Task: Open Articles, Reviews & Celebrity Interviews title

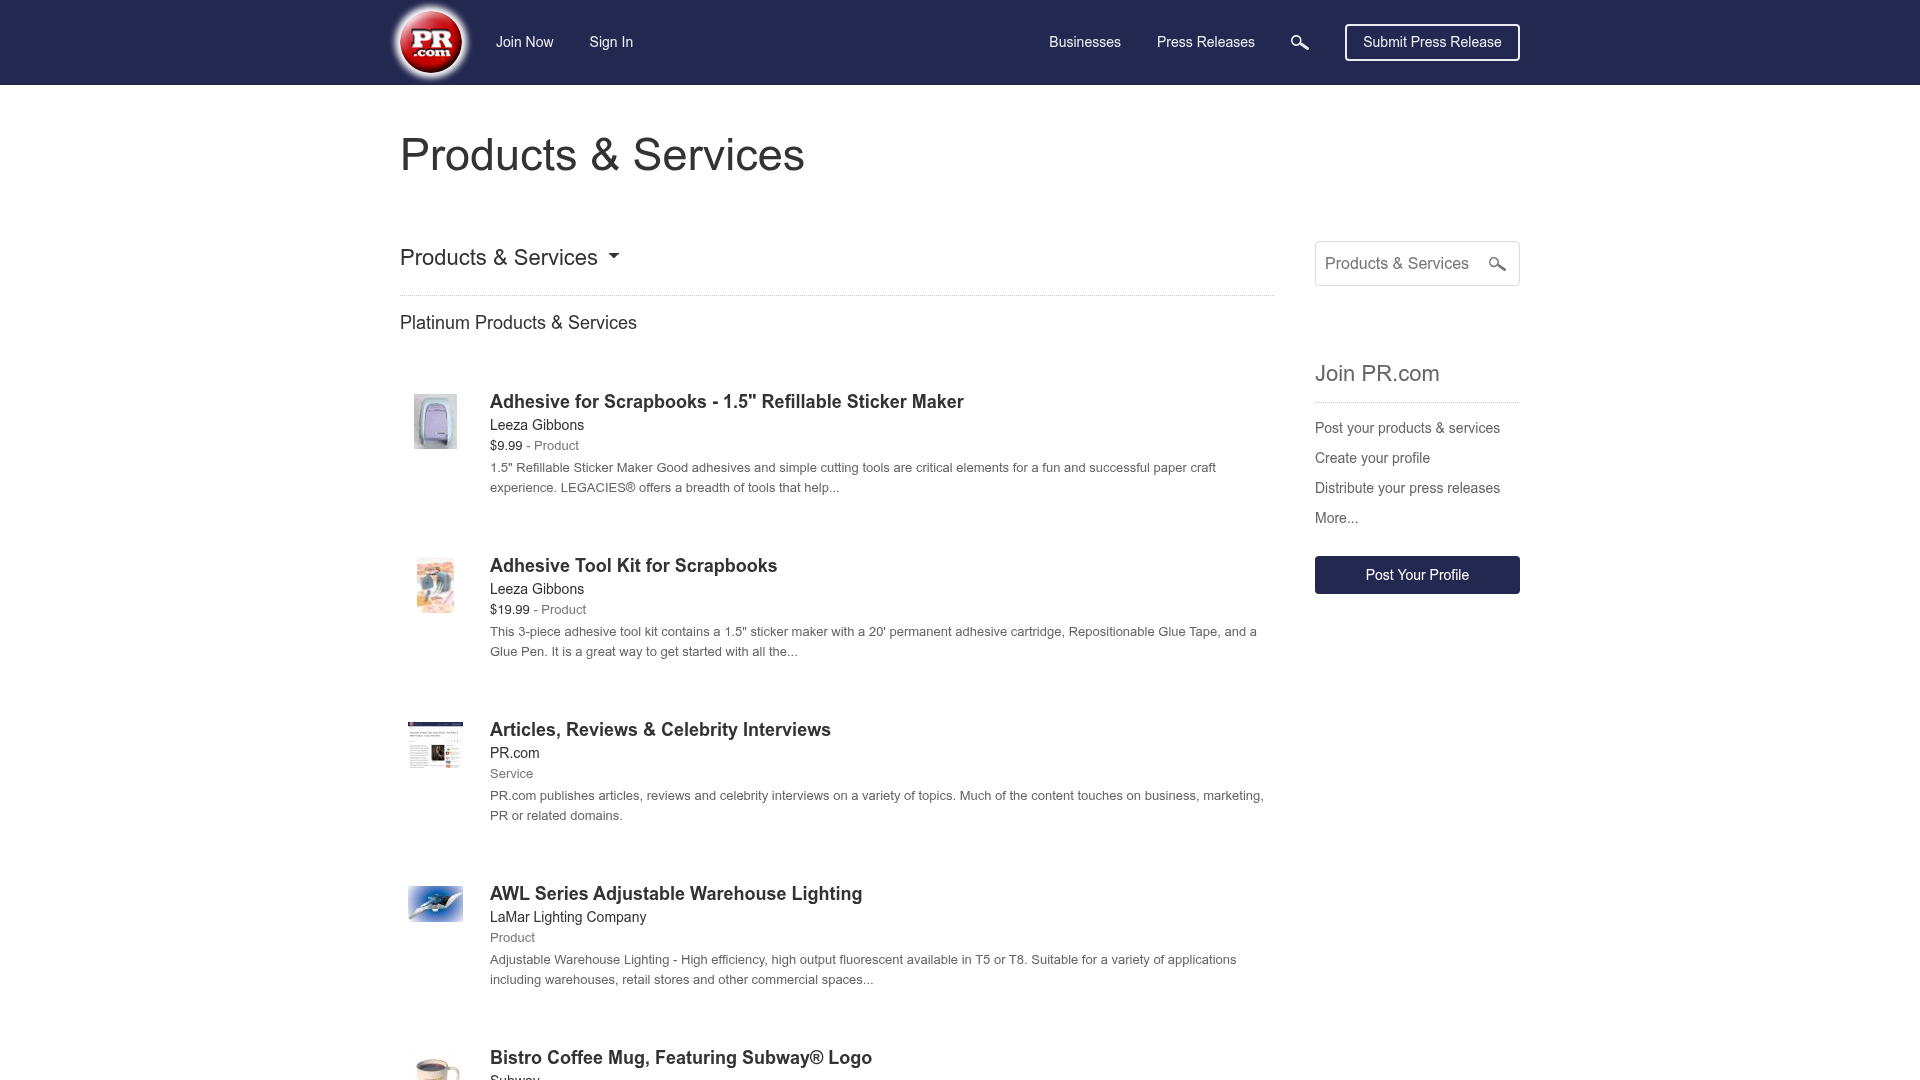Action: 660,729
